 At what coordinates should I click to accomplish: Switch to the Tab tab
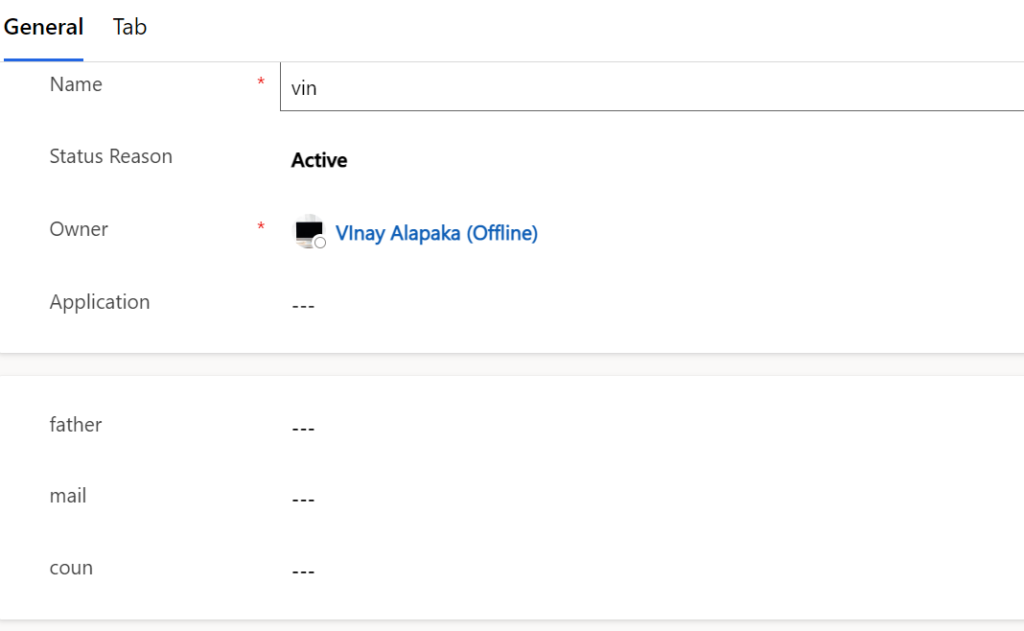pyautogui.click(x=129, y=27)
